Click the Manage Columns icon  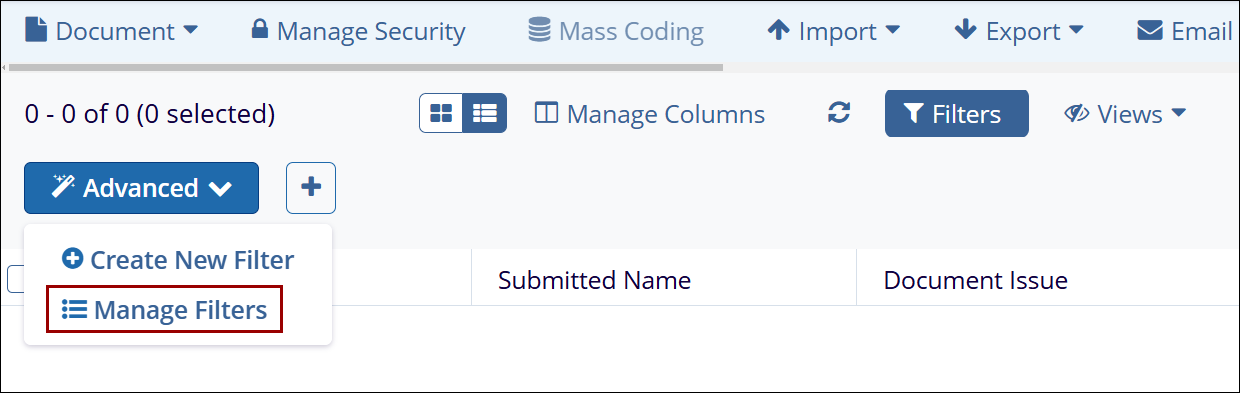pyautogui.click(x=546, y=114)
